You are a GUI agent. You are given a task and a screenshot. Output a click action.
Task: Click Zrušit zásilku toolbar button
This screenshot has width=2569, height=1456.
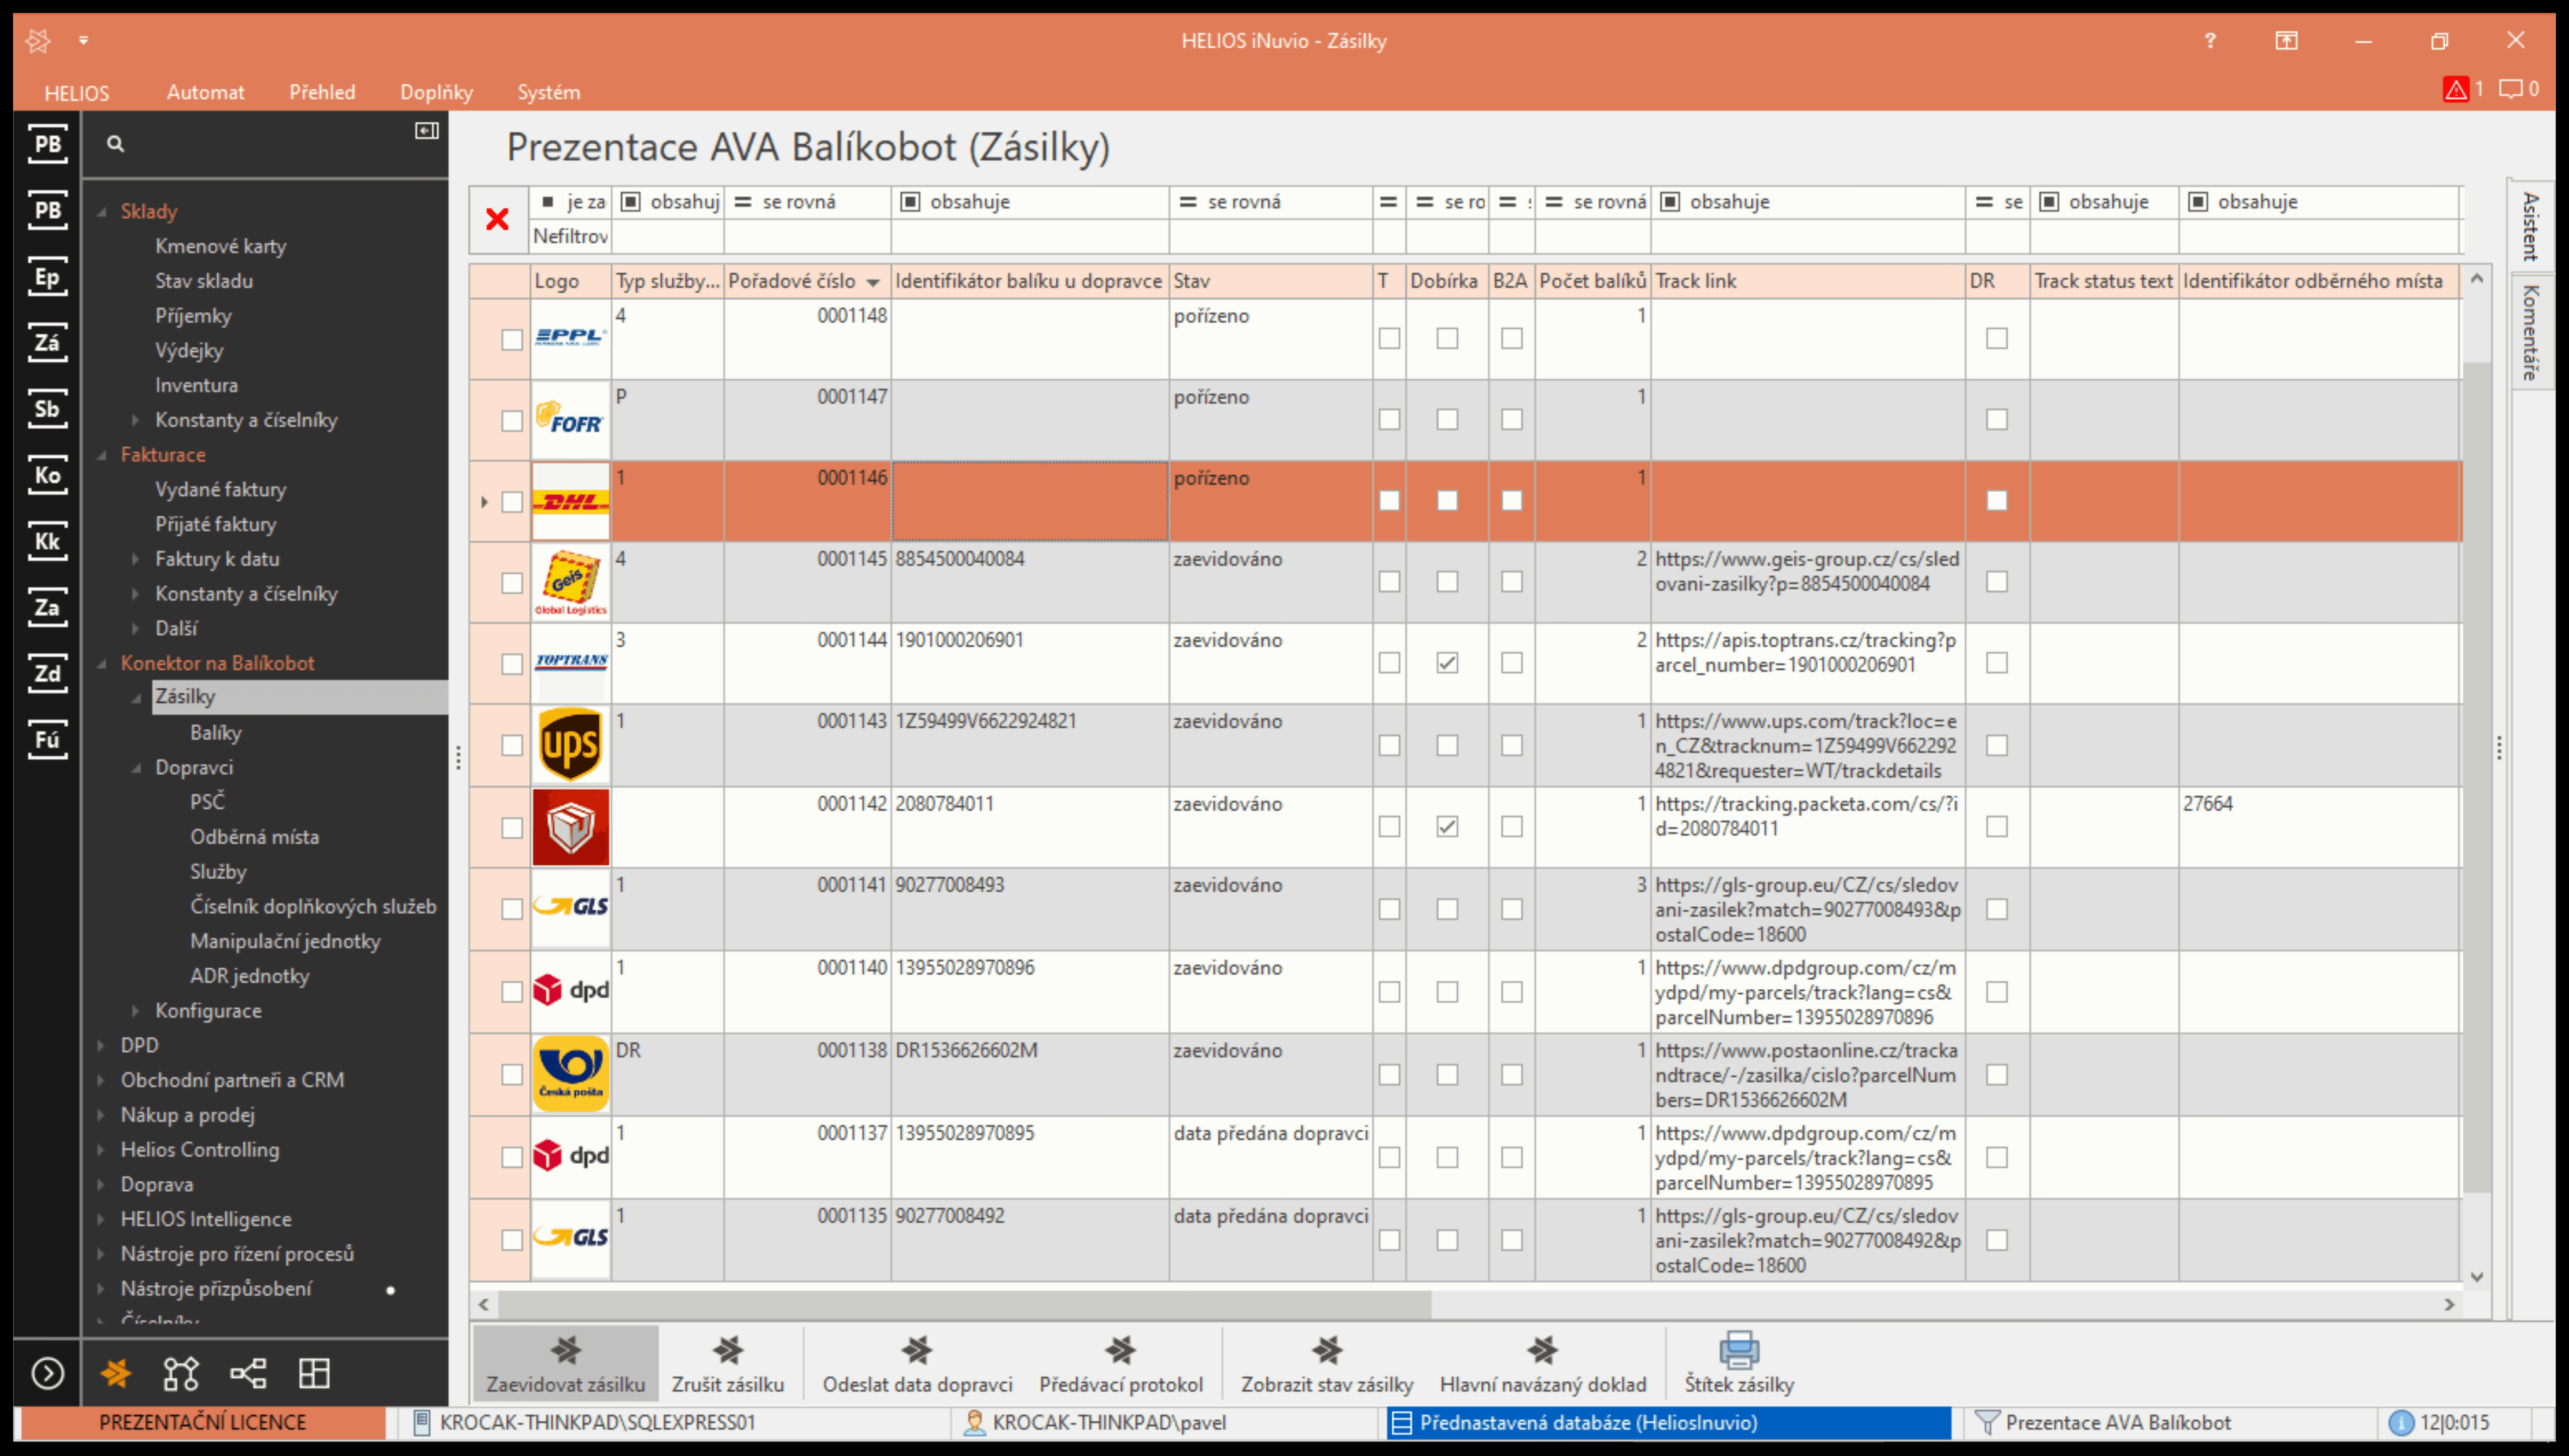(x=728, y=1363)
